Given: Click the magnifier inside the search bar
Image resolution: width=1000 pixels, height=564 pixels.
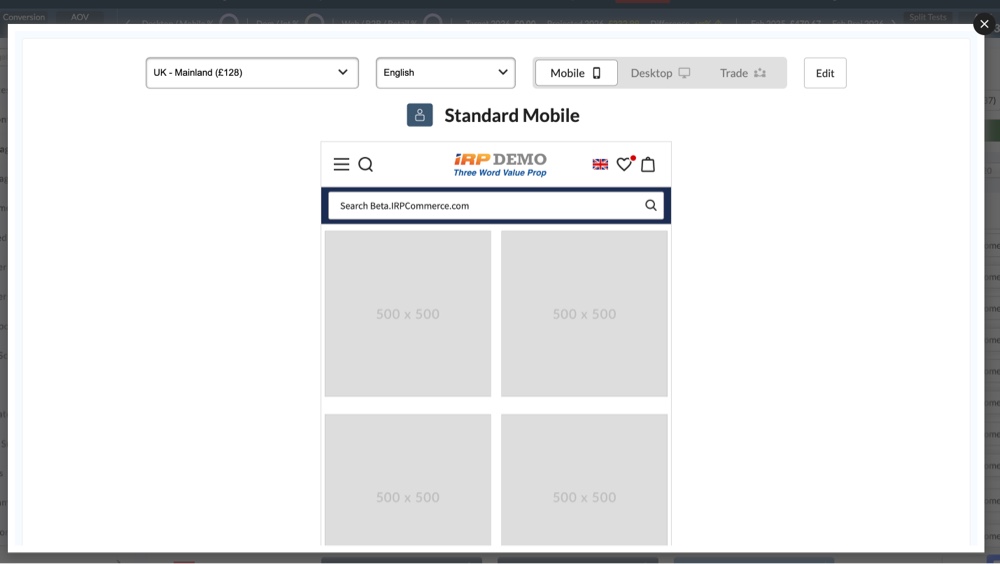Looking at the screenshot, I should [651, 205].
